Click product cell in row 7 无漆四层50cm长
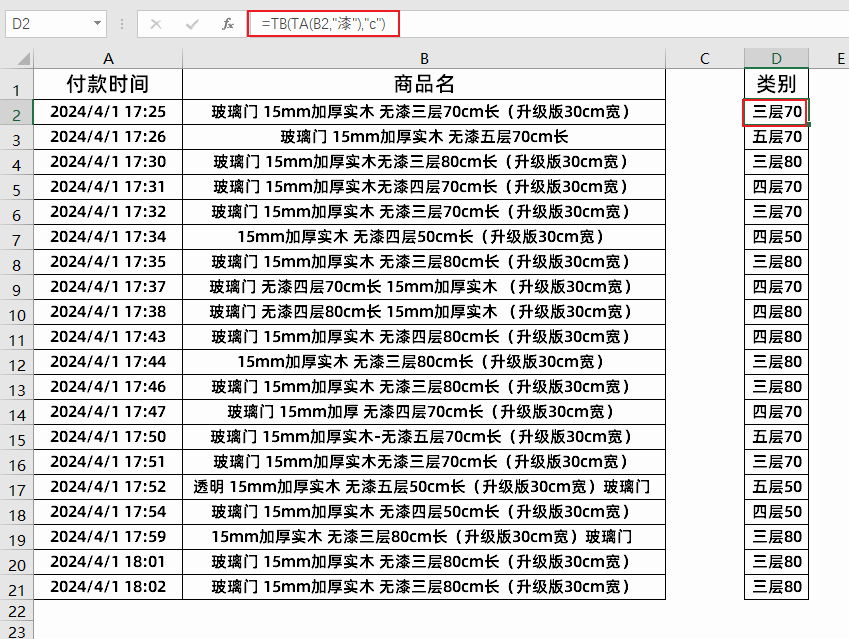The image size is (849, 639). (424, 237)
